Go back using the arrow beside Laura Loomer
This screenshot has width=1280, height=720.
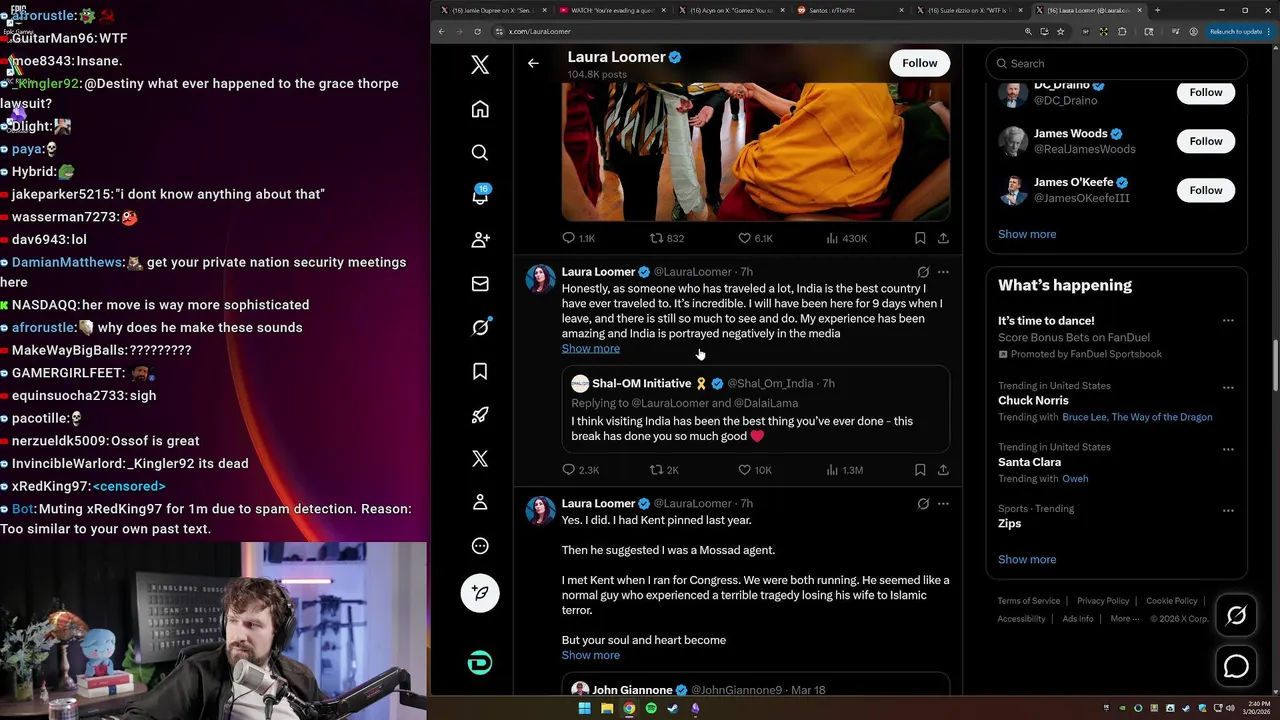533,63
